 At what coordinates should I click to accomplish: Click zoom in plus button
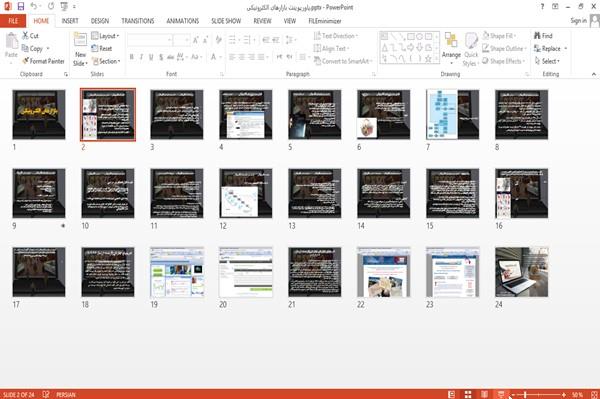pos(564,394)
